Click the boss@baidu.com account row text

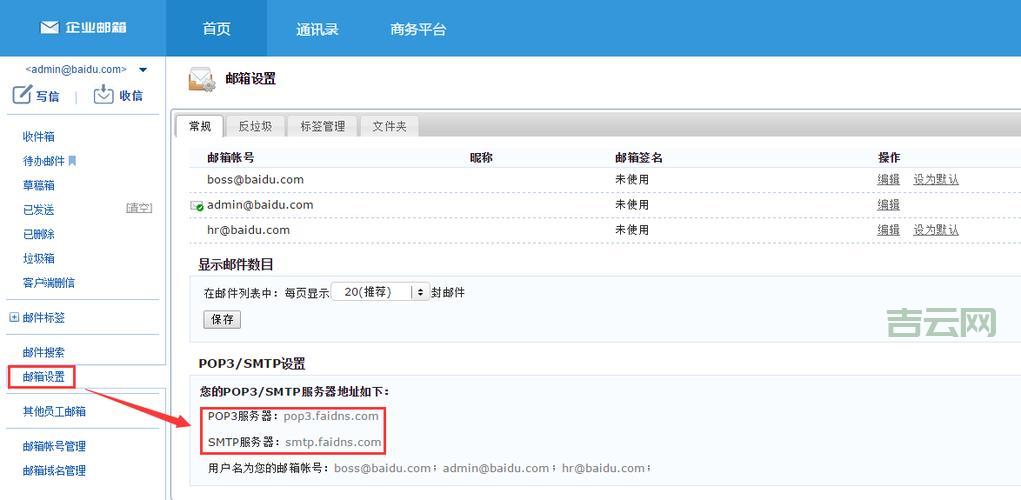coord(255,179)
